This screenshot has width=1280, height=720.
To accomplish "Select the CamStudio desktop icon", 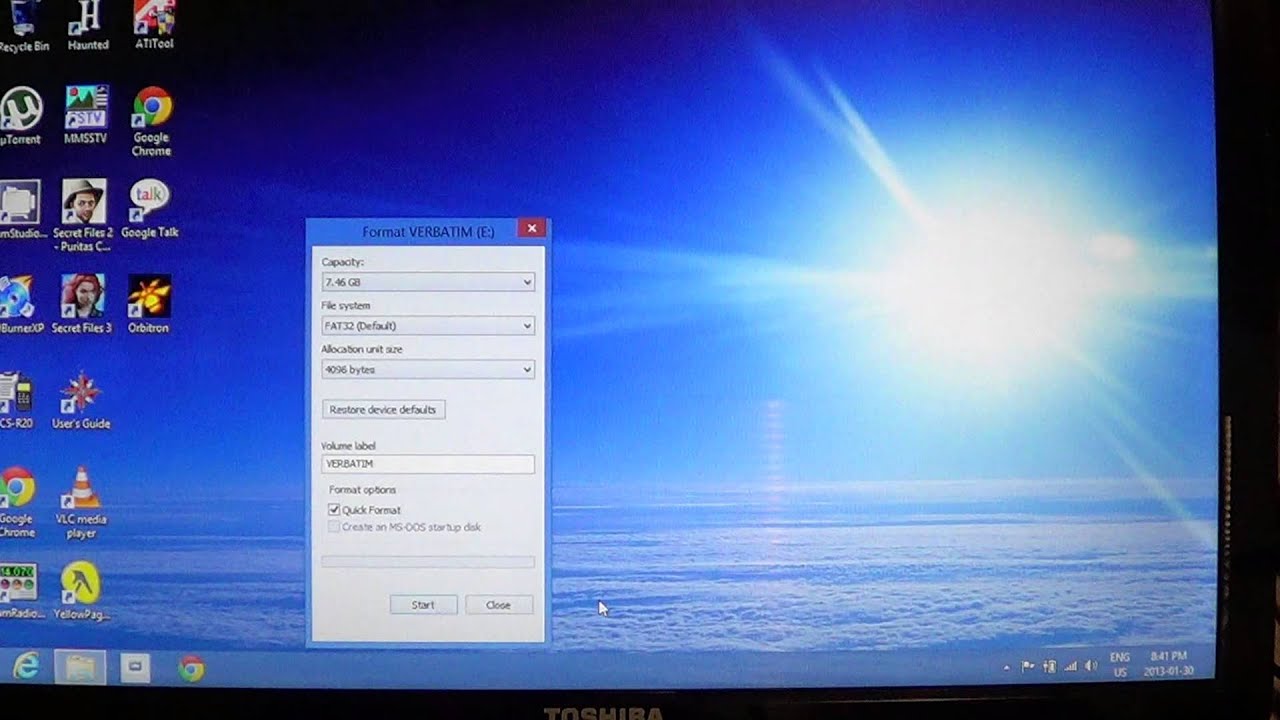I will tap(21, 209).
